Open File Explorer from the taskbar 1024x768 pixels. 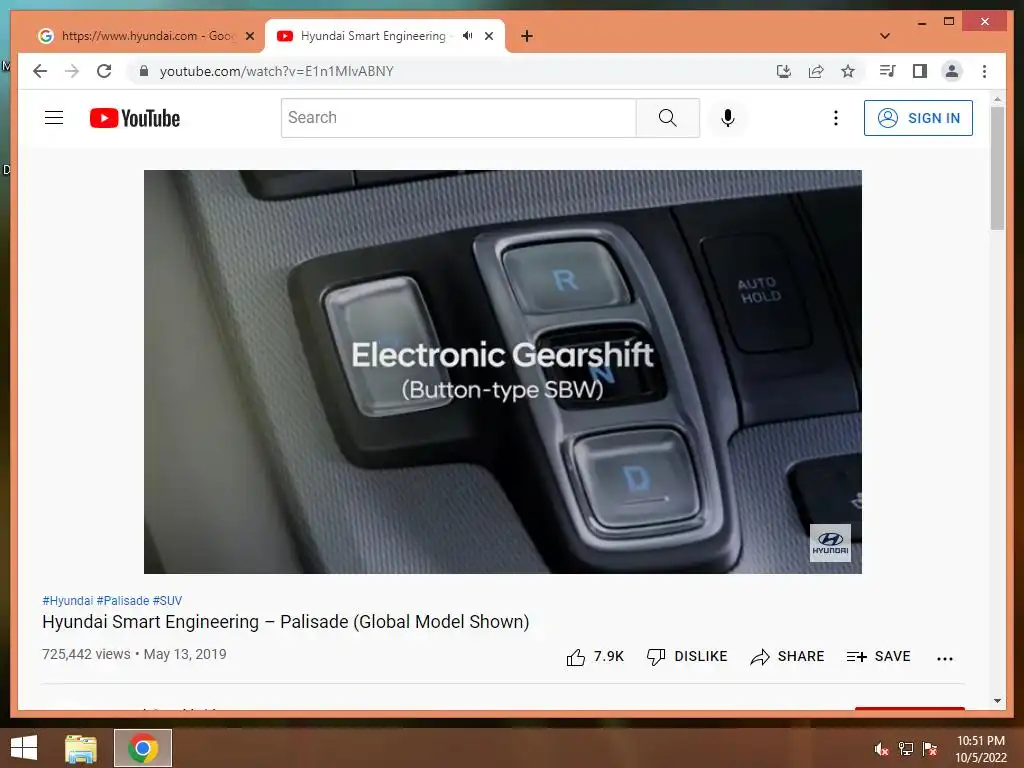pos(81,748)
